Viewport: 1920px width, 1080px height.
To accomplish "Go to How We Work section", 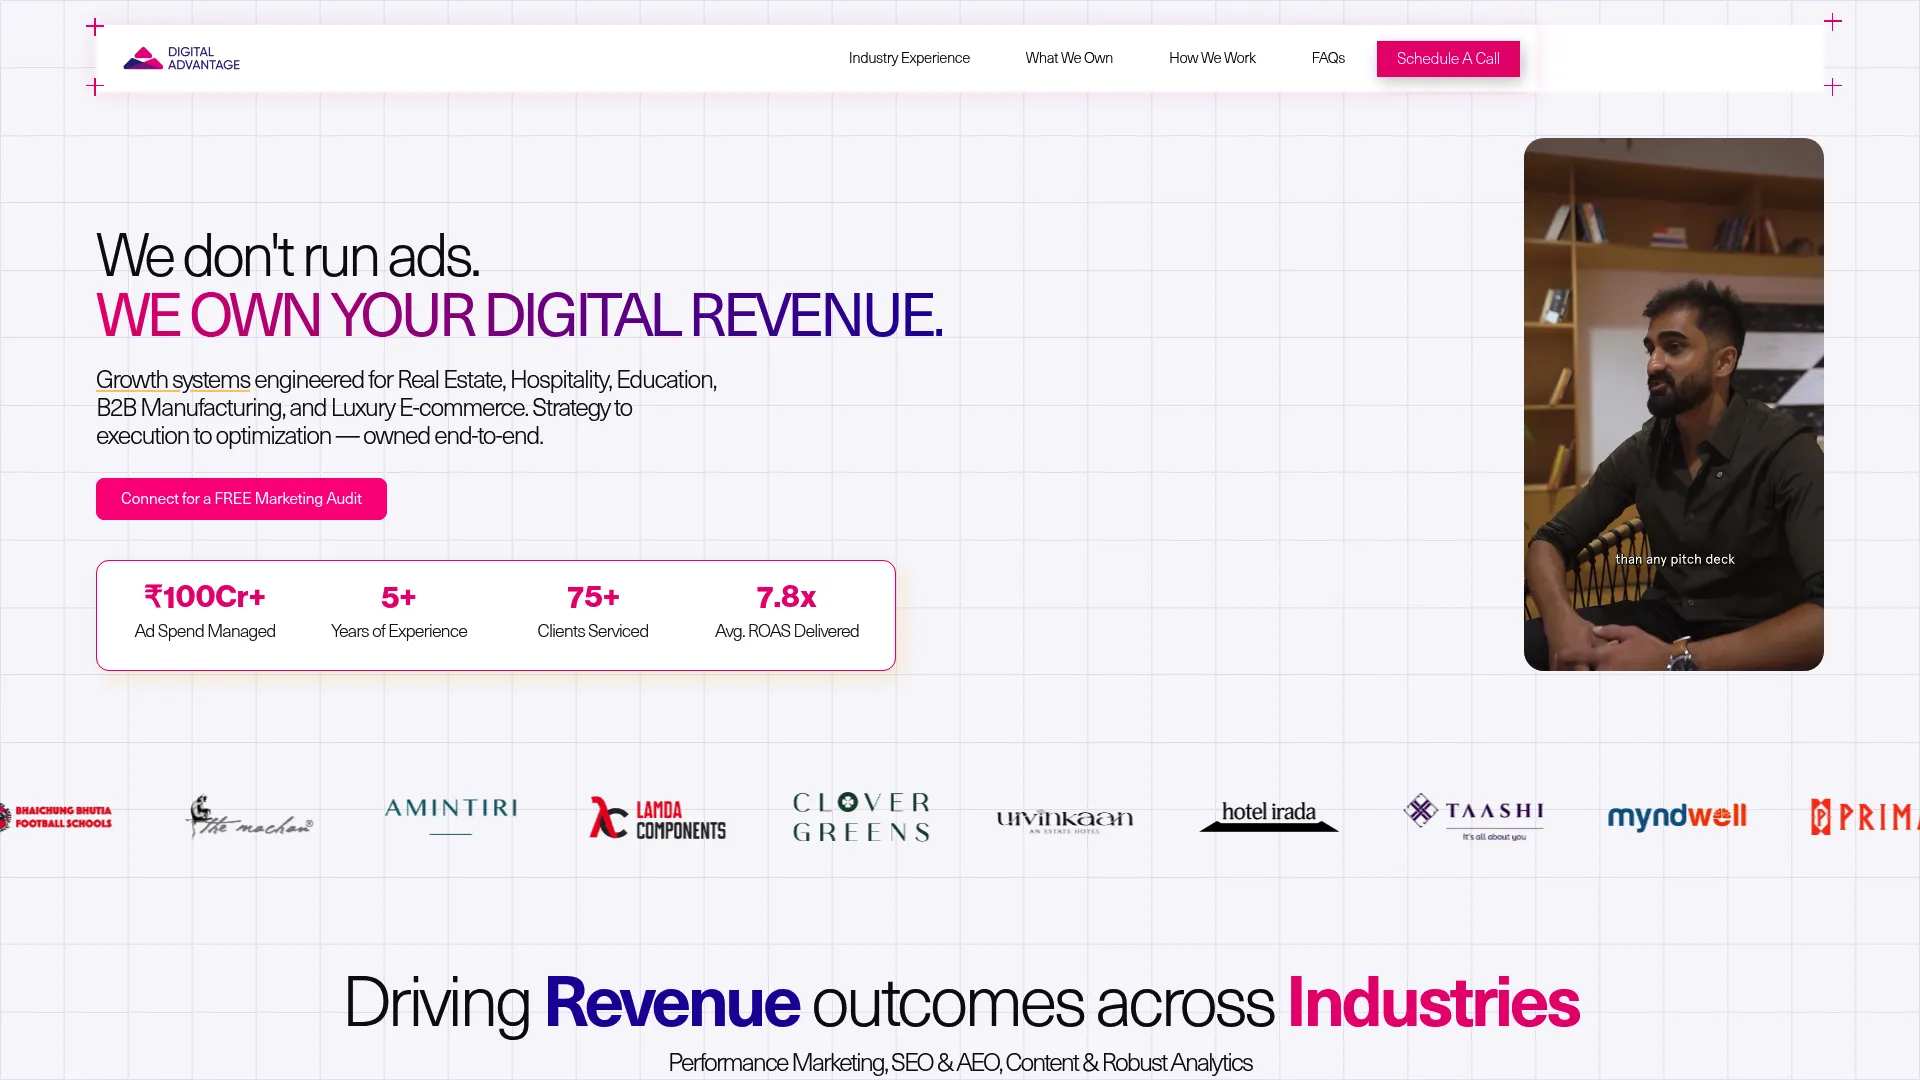I will pos(1212,58).
